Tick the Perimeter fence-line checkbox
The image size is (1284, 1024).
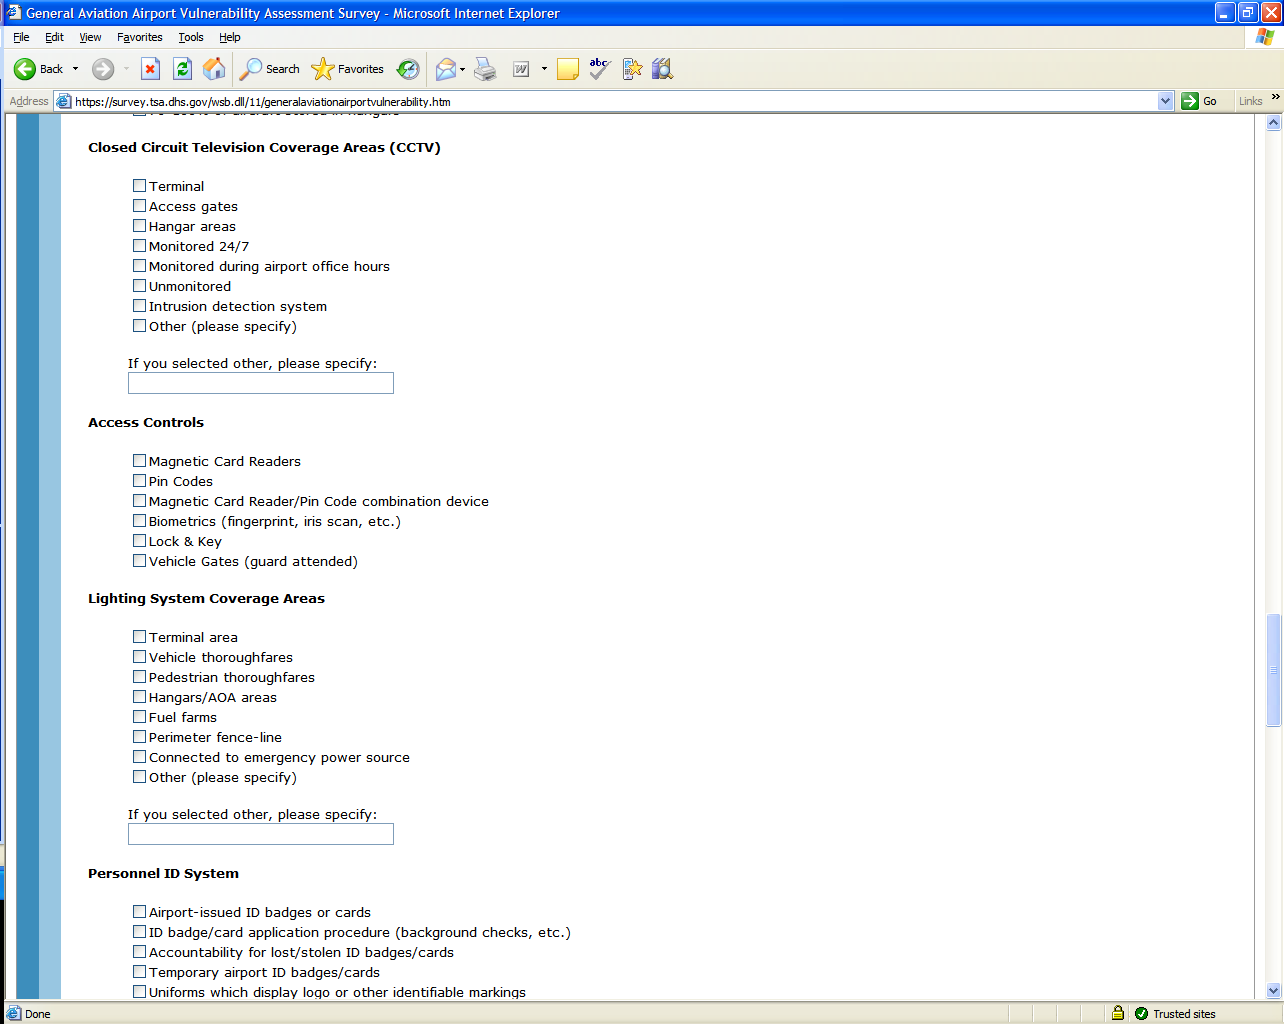(140, 737)
